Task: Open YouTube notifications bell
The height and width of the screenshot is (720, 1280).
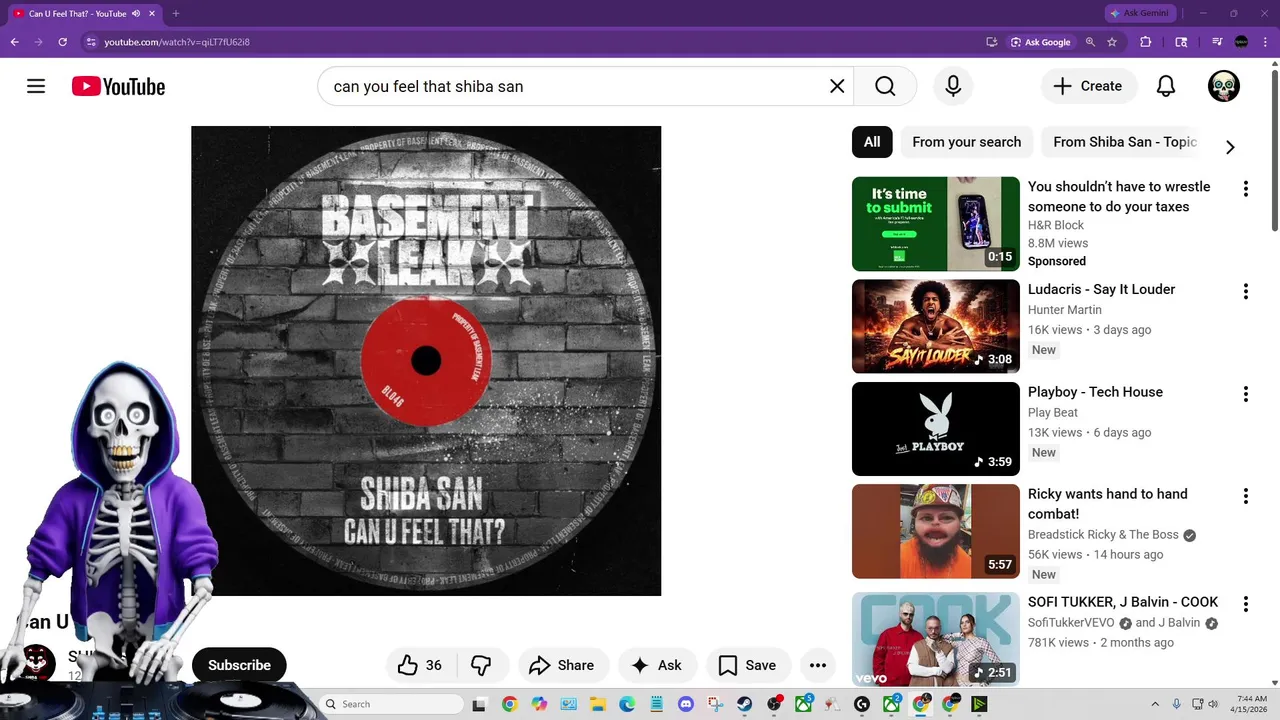Action: coord(1166,86)
